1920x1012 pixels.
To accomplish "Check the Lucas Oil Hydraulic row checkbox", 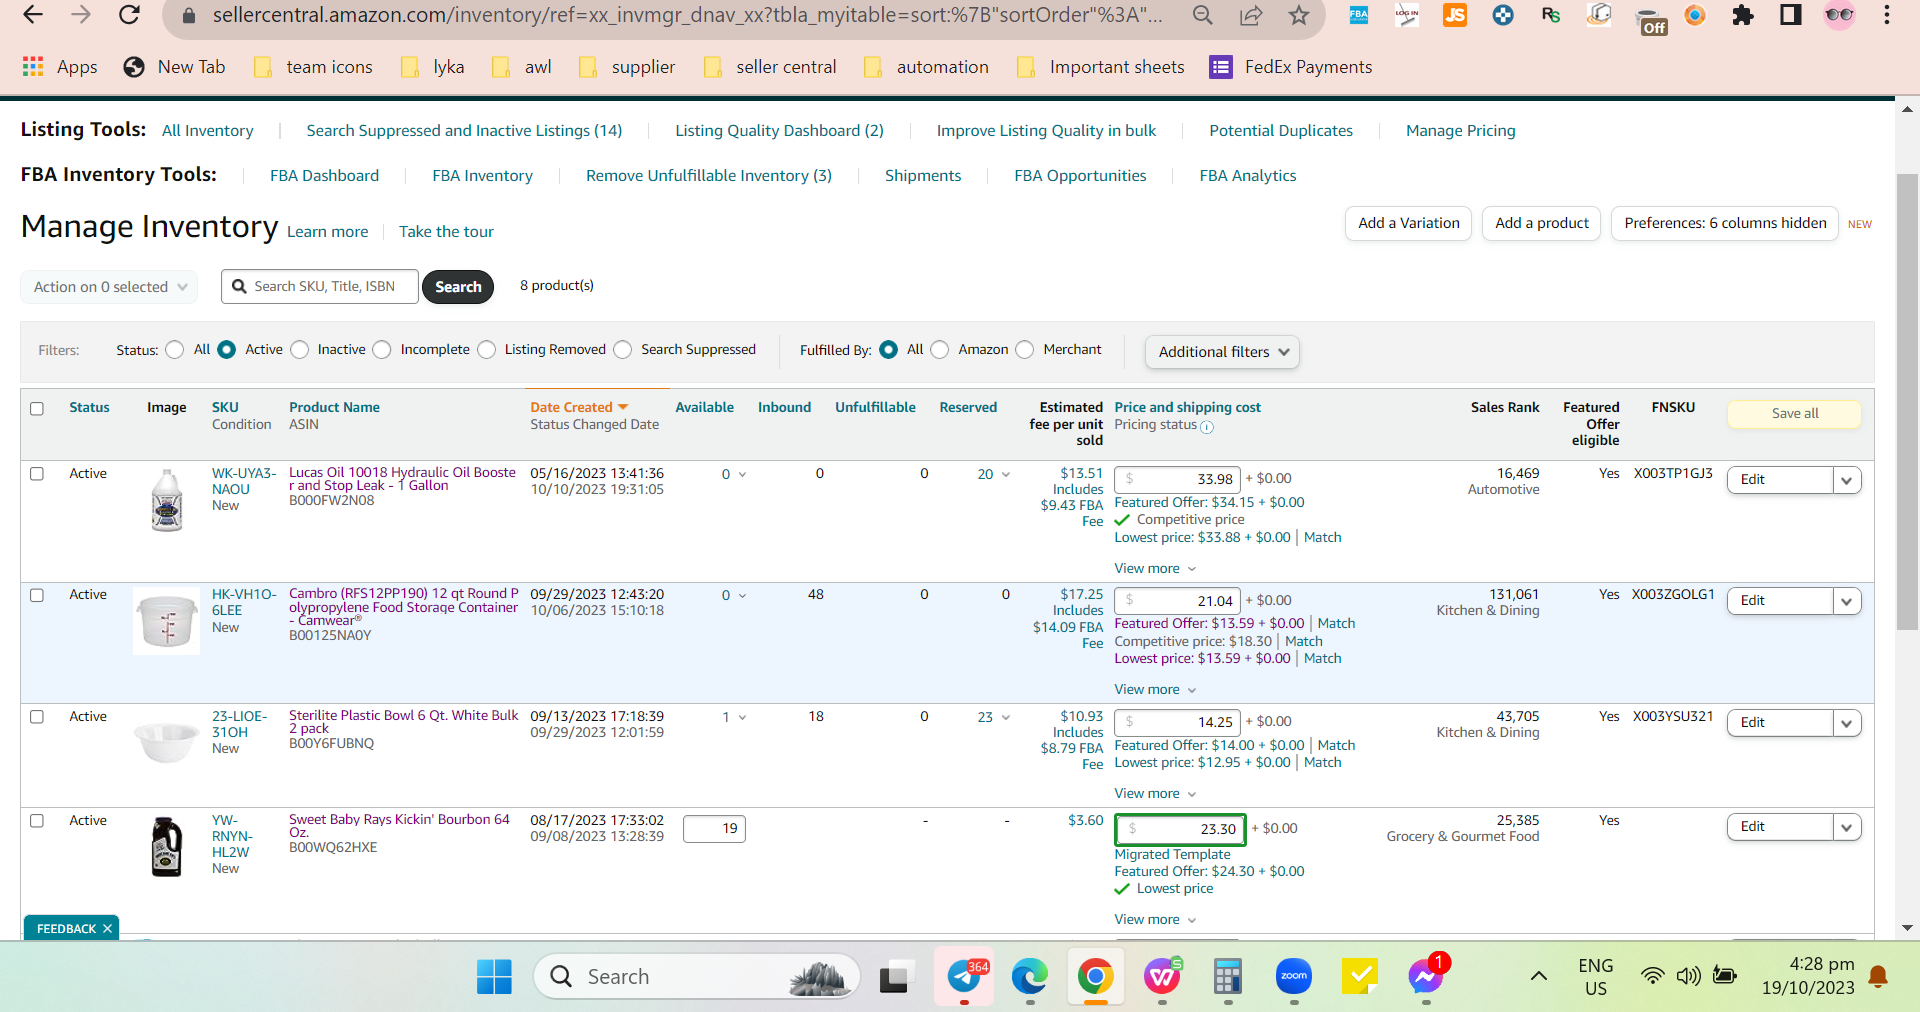I will pyautogui.click(x=37, y=474).
